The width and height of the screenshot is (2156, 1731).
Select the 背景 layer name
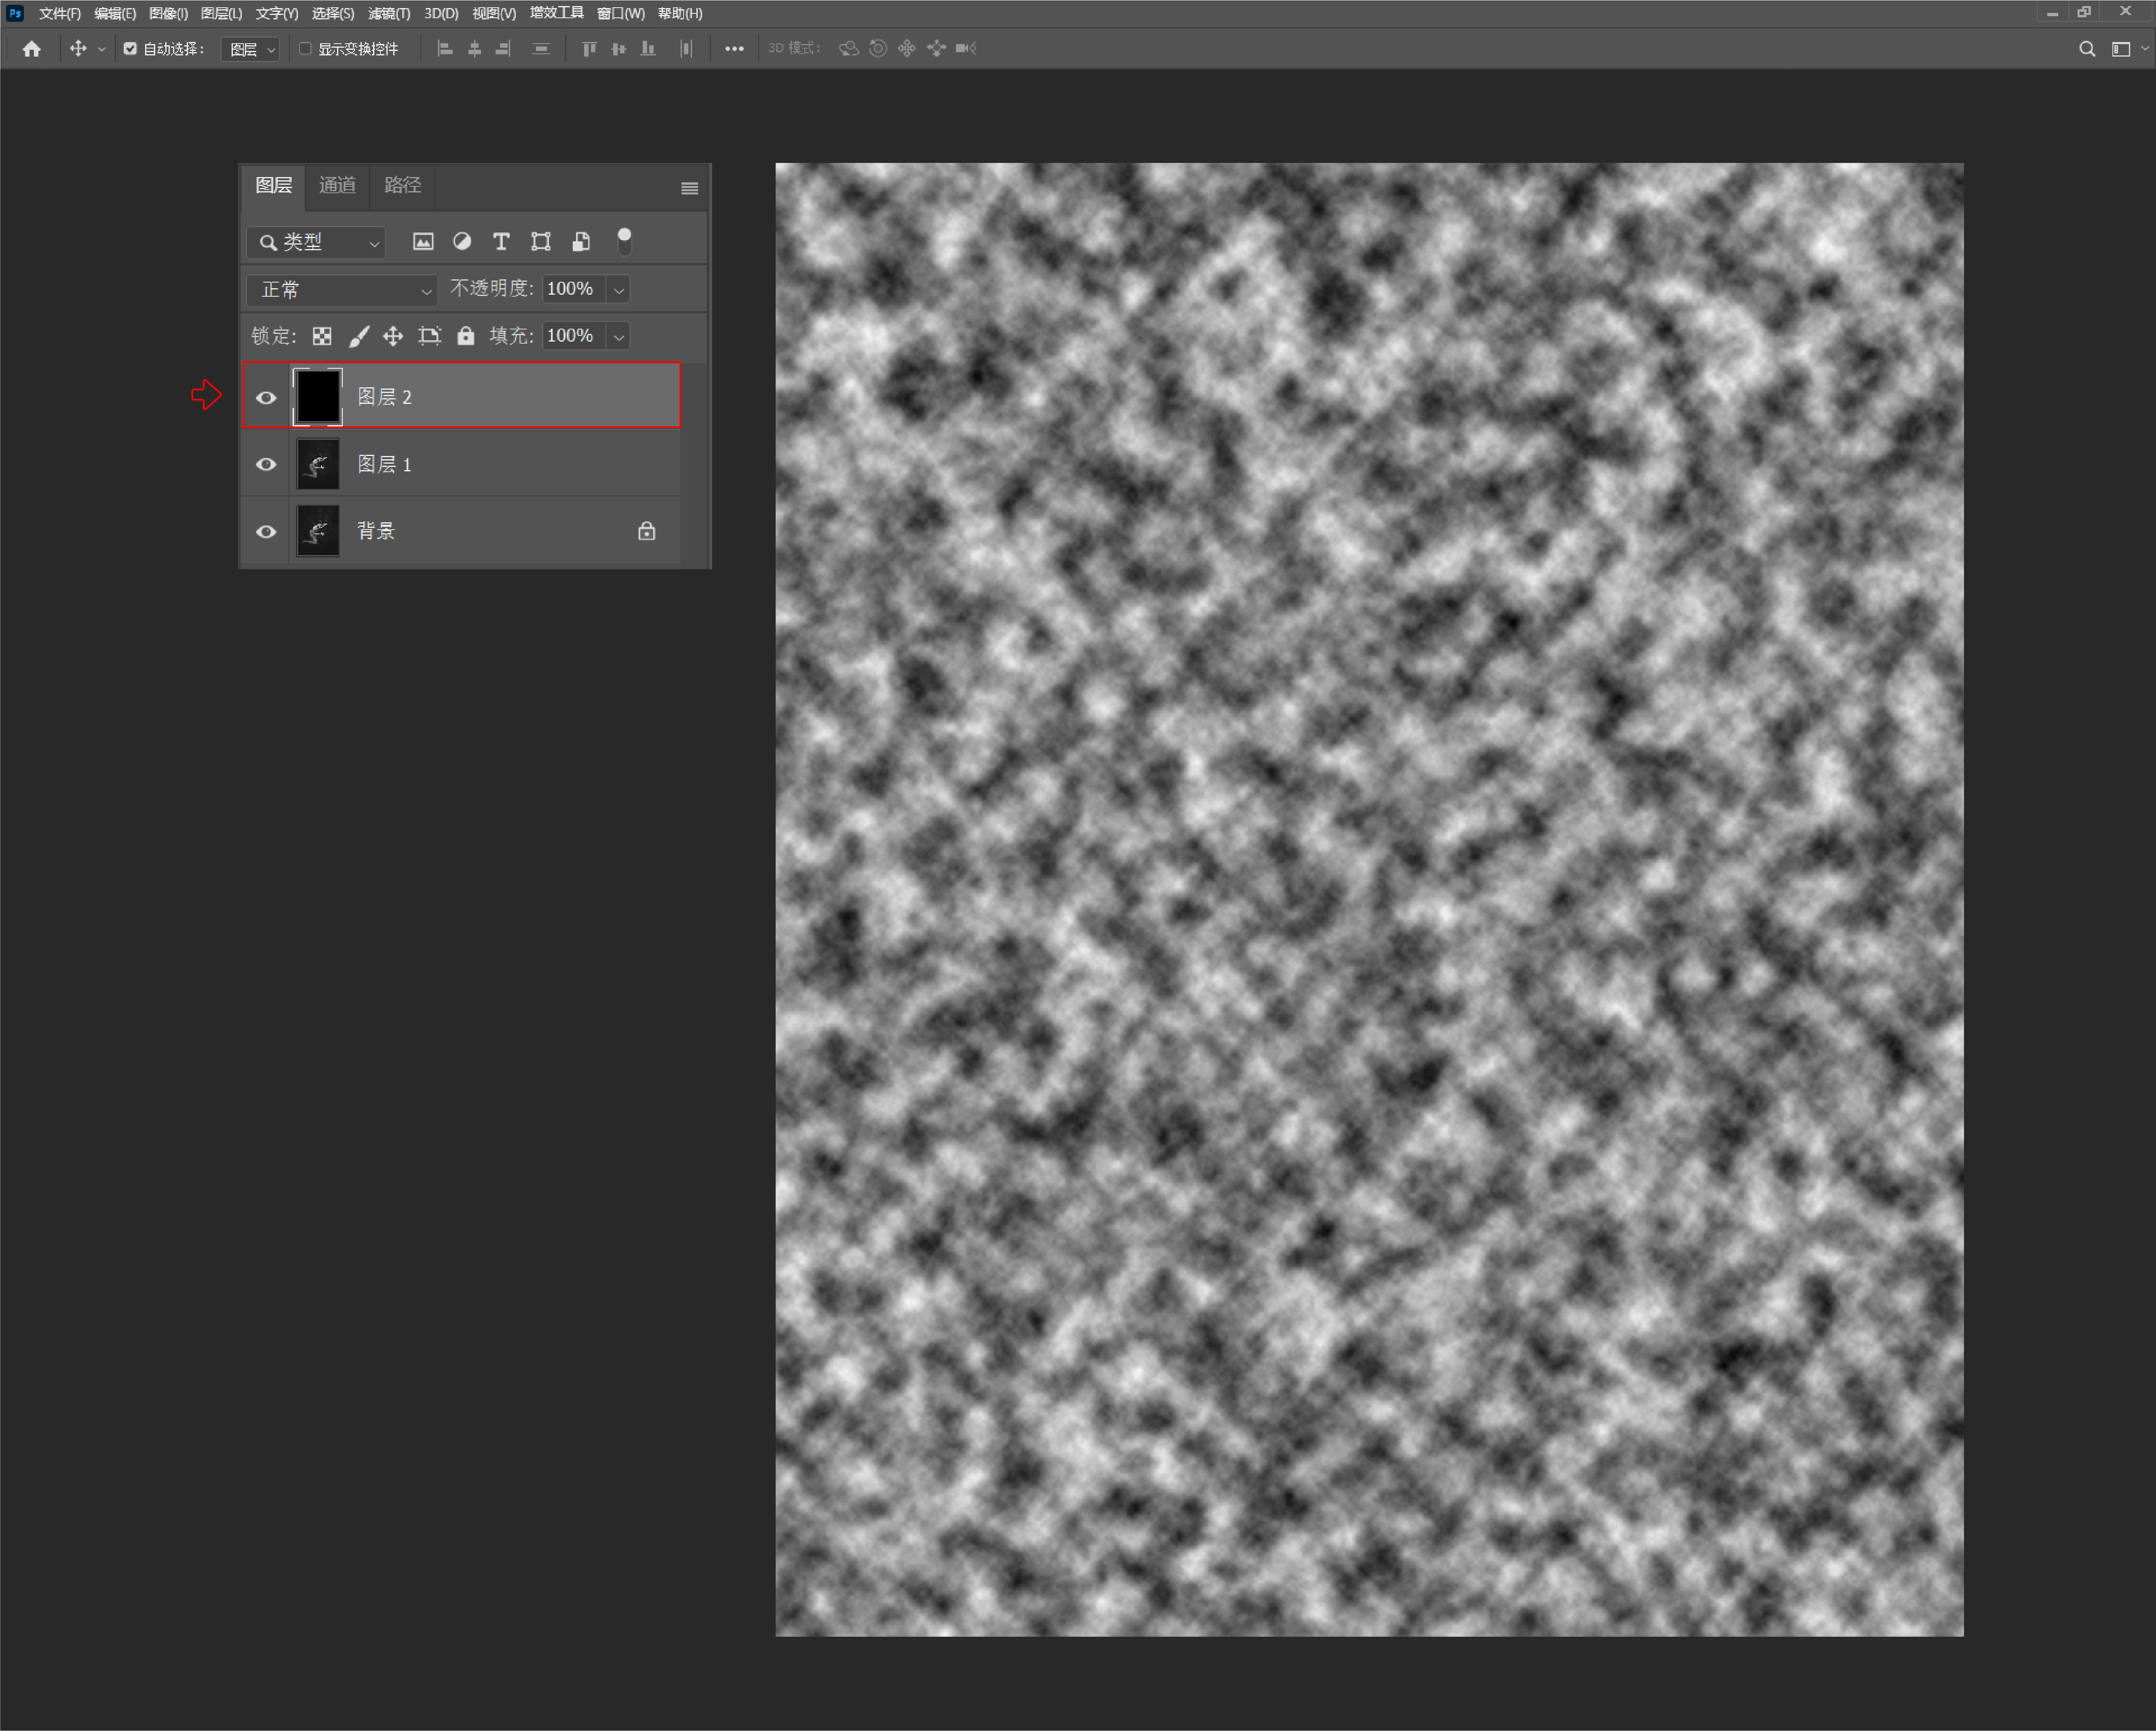376,531
